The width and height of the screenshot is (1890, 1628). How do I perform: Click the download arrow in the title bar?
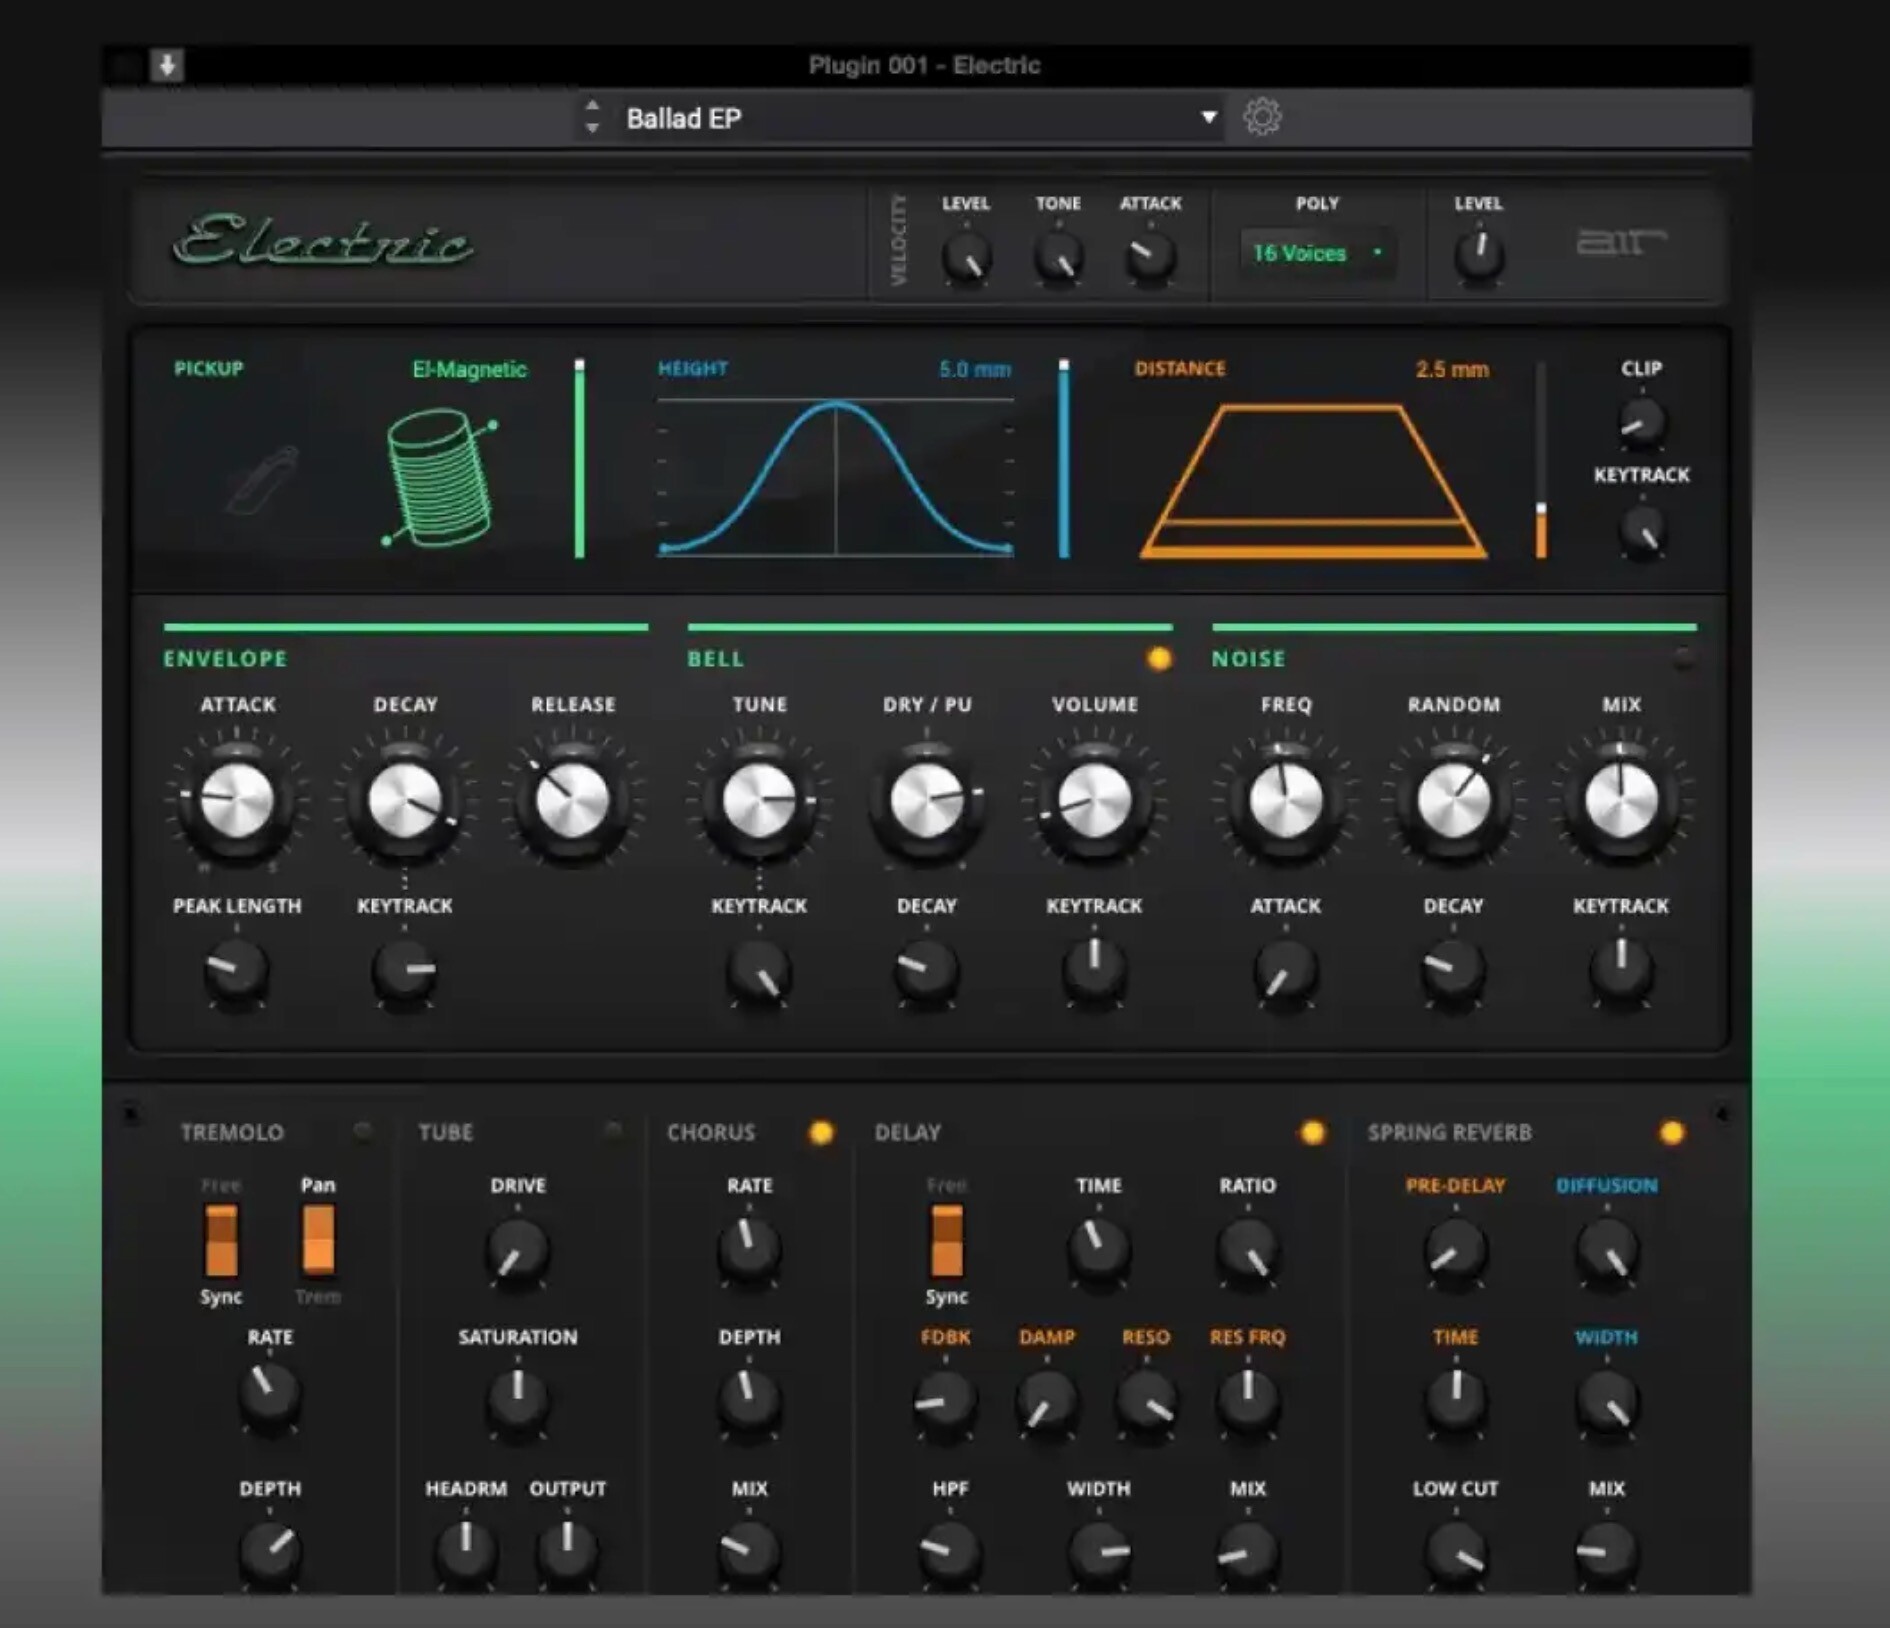165,64
